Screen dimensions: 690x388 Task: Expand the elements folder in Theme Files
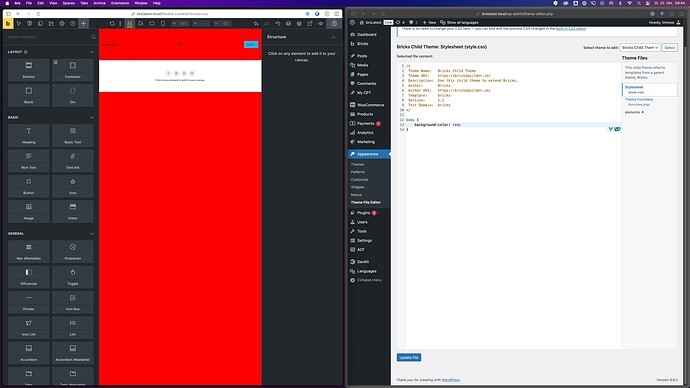tap(634, 112)
